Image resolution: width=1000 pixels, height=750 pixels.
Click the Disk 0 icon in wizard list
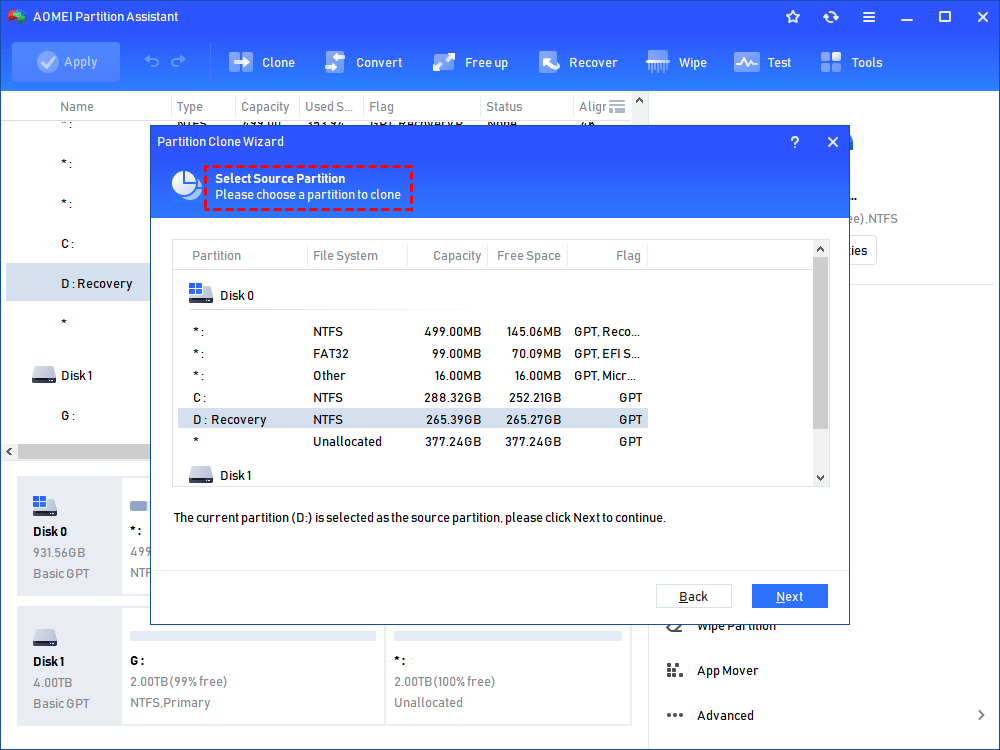click(x=201, y=293)
